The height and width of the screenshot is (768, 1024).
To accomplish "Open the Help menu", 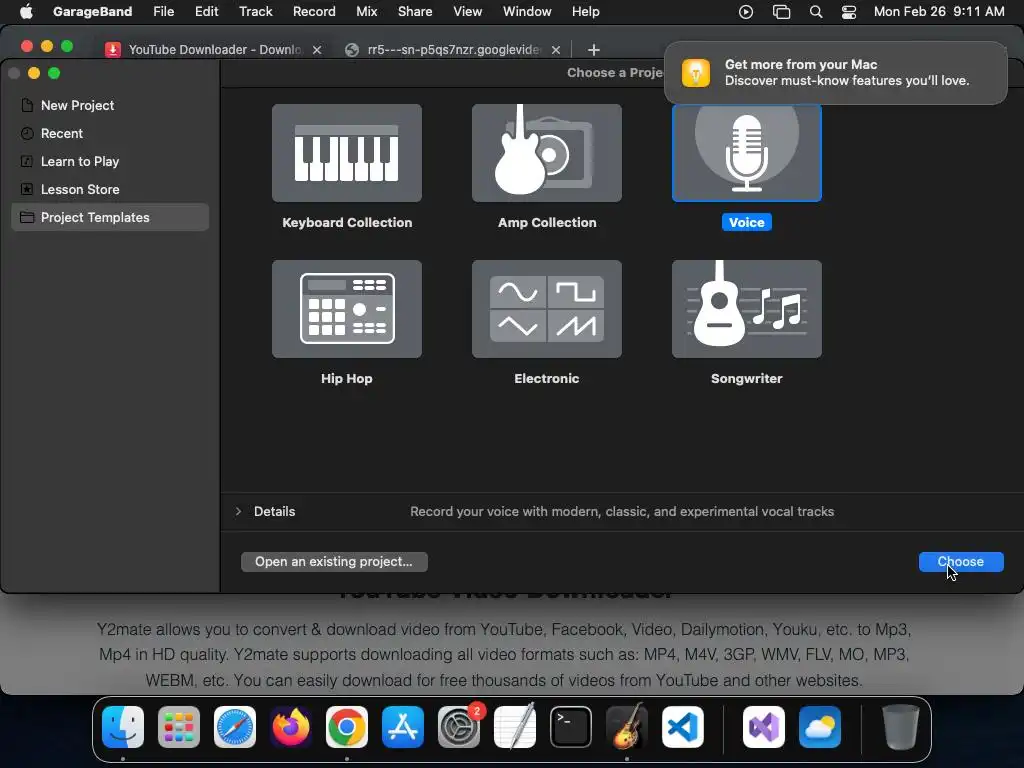I will point(585,12).
